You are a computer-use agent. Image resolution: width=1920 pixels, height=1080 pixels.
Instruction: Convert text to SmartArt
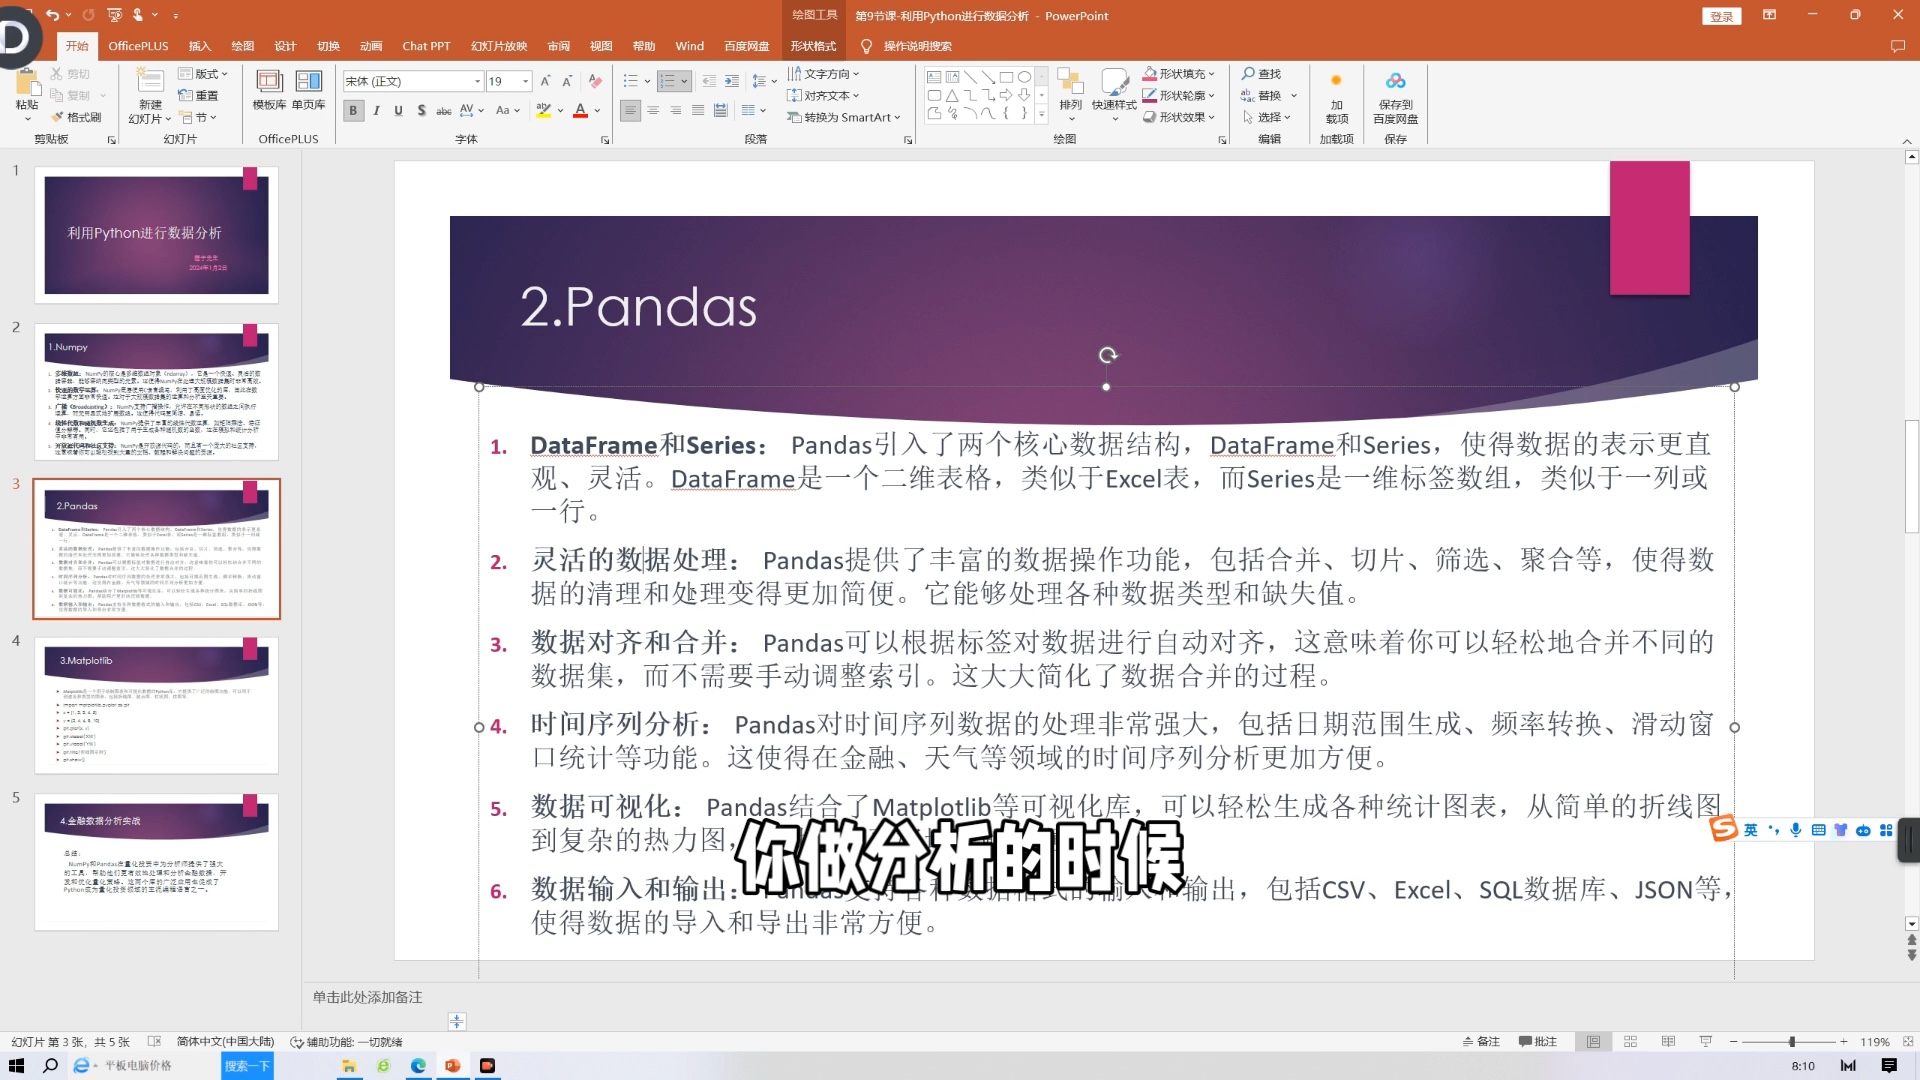[845, 117]
